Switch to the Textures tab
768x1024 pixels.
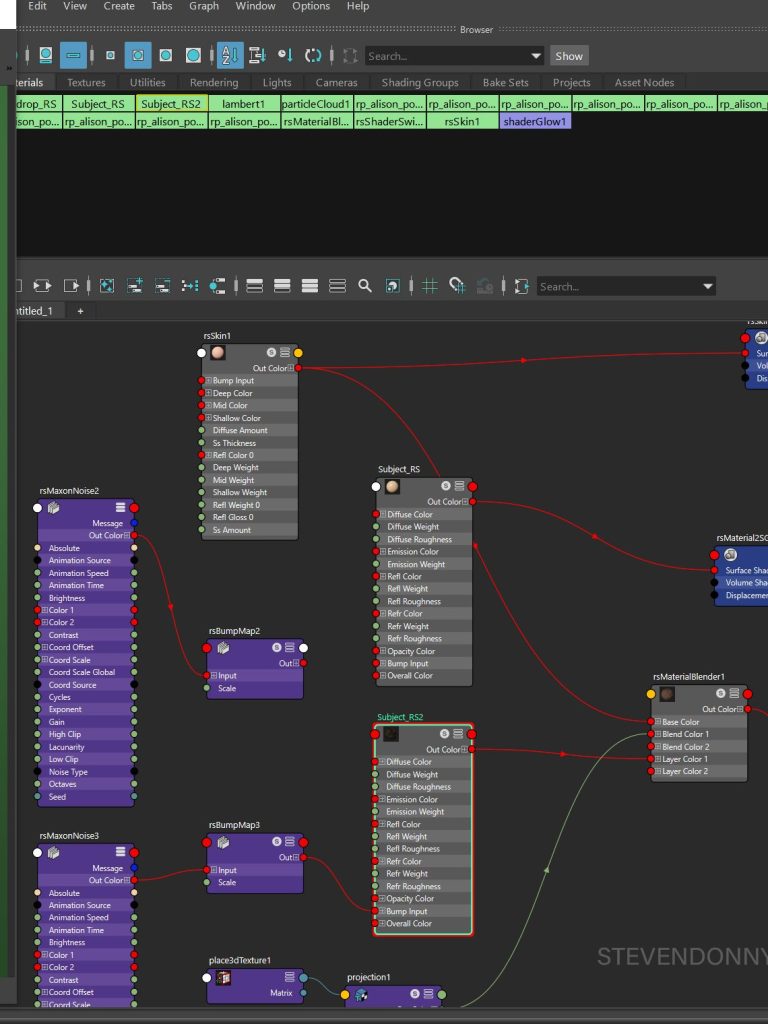86,83
